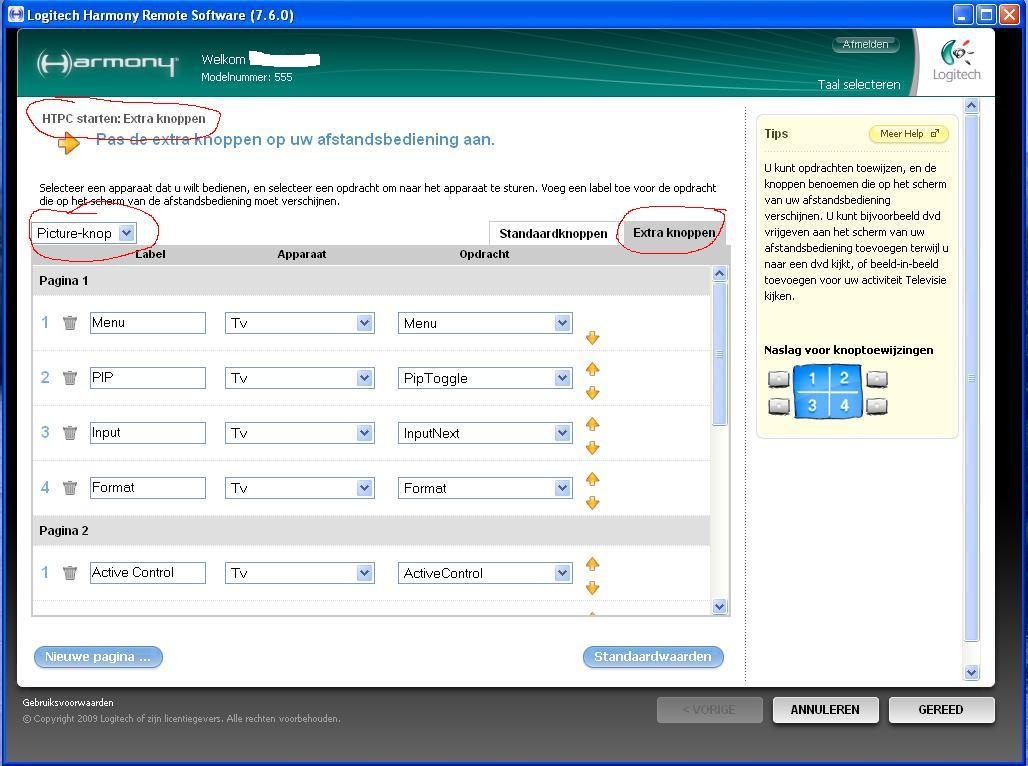Open Meer Help from Tips panel

click(x=909, y=134)
